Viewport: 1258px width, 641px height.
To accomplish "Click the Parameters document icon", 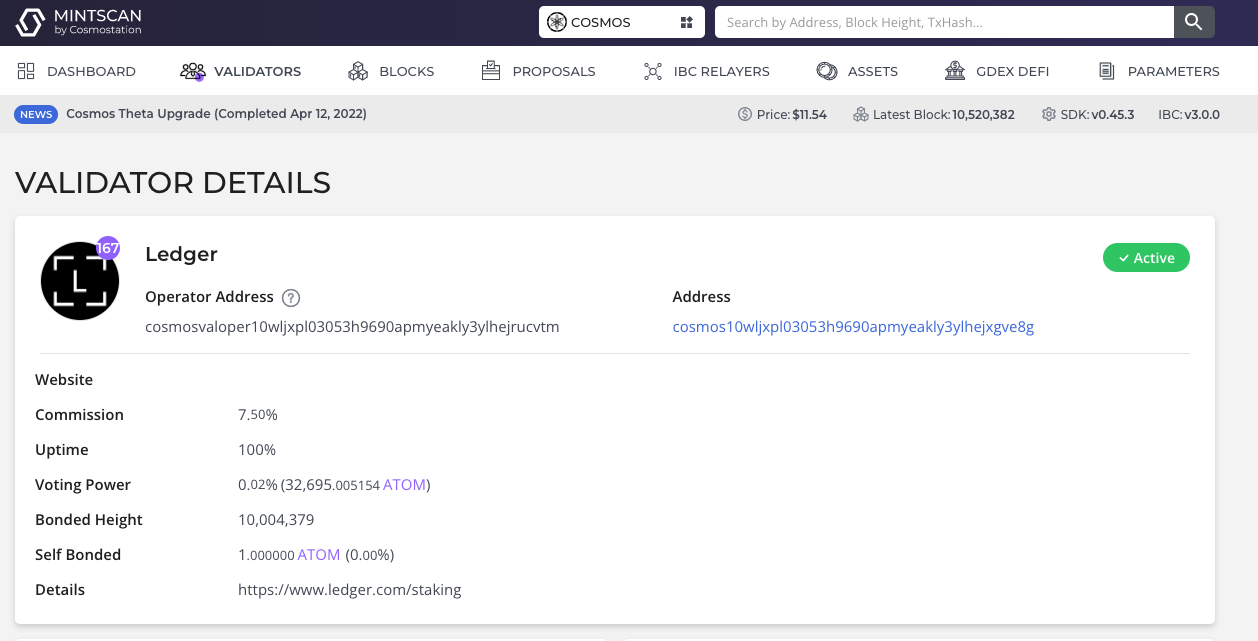I will (x=1106, y=71).
